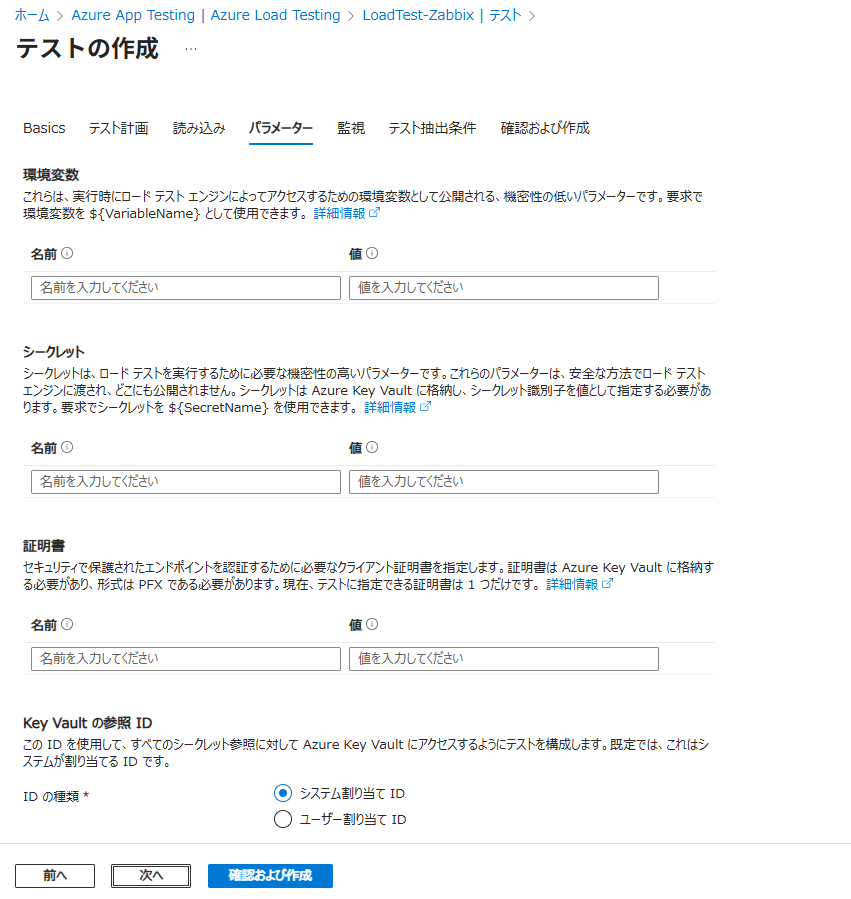Click the ホーム breadcrumb link
The height and width of the screenshot is (899, 851).
(x=31, y=15)
